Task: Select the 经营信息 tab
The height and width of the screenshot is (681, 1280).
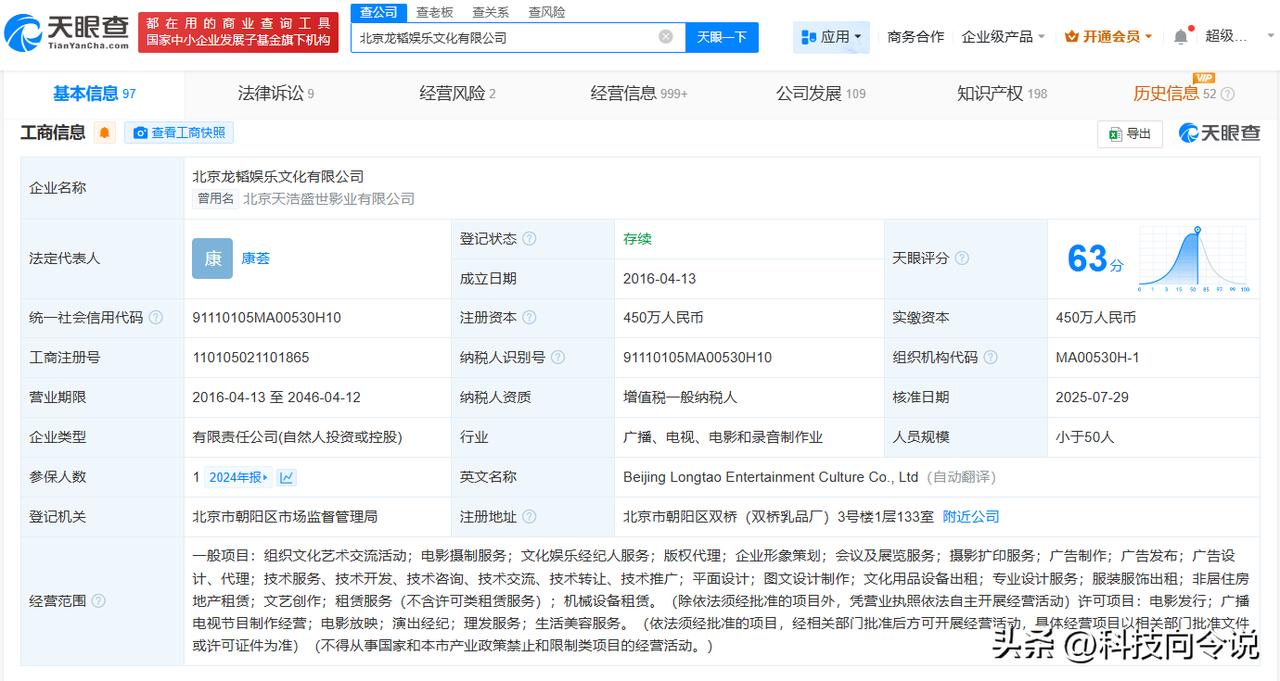Action: pyautogui.click(x=639, y=93)
